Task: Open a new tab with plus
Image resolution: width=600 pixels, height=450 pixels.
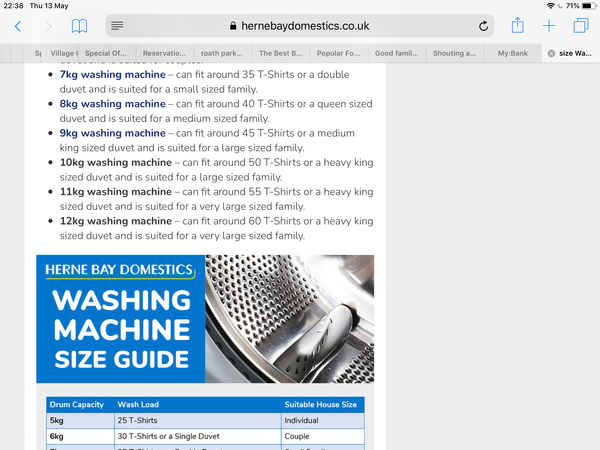Action: (549, 26)
